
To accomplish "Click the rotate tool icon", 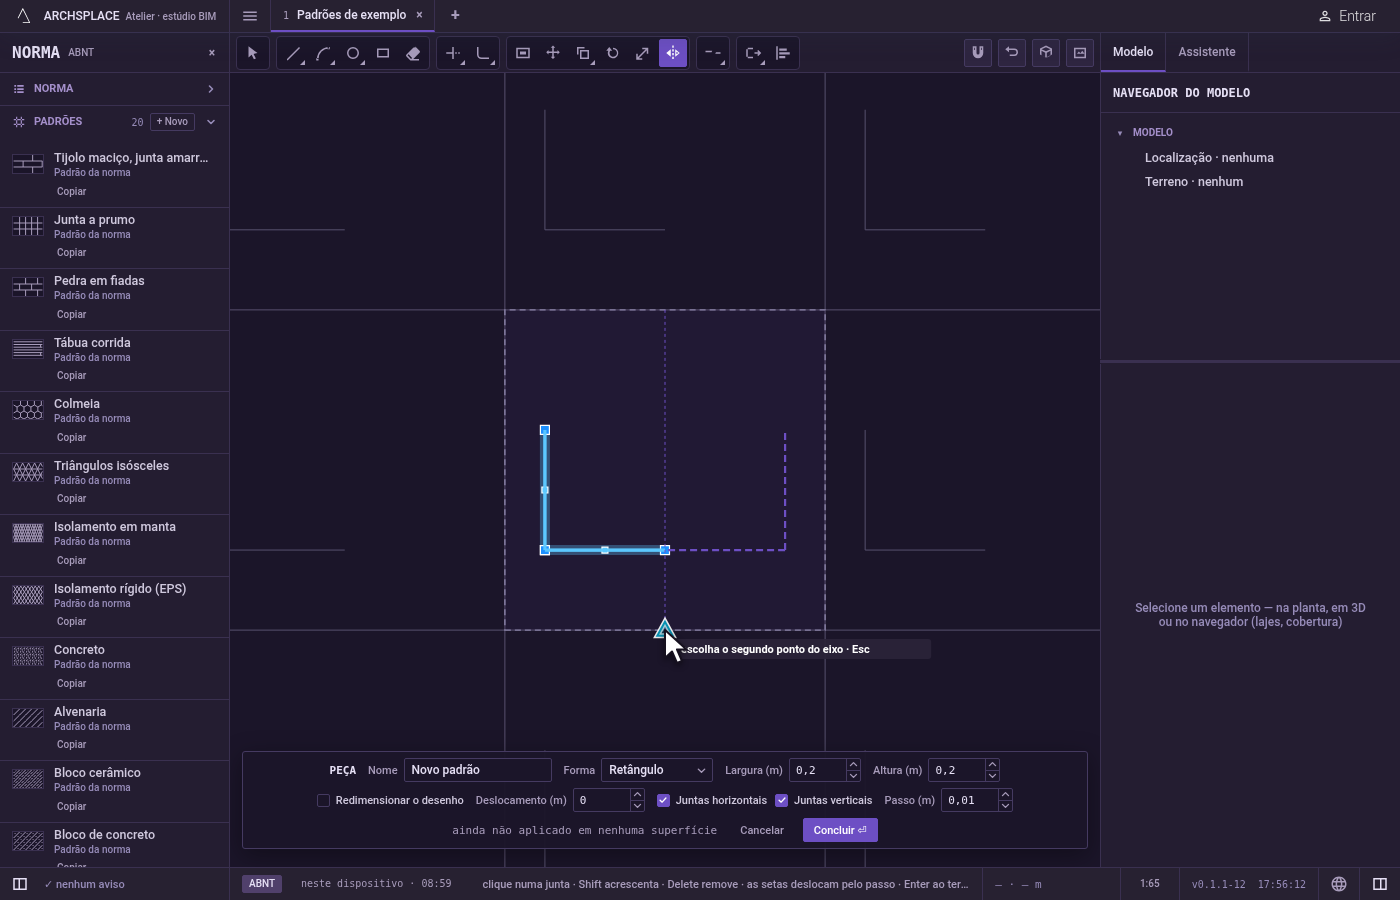I will coord(613,53).
